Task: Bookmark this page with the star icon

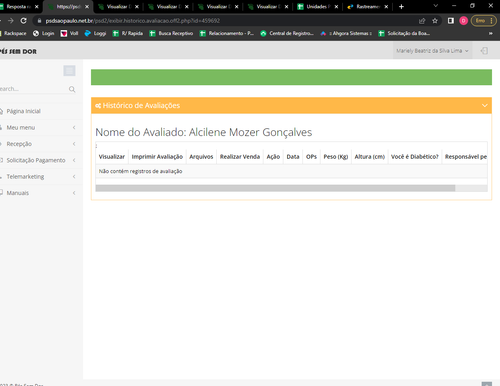Action: pos(435,21)
